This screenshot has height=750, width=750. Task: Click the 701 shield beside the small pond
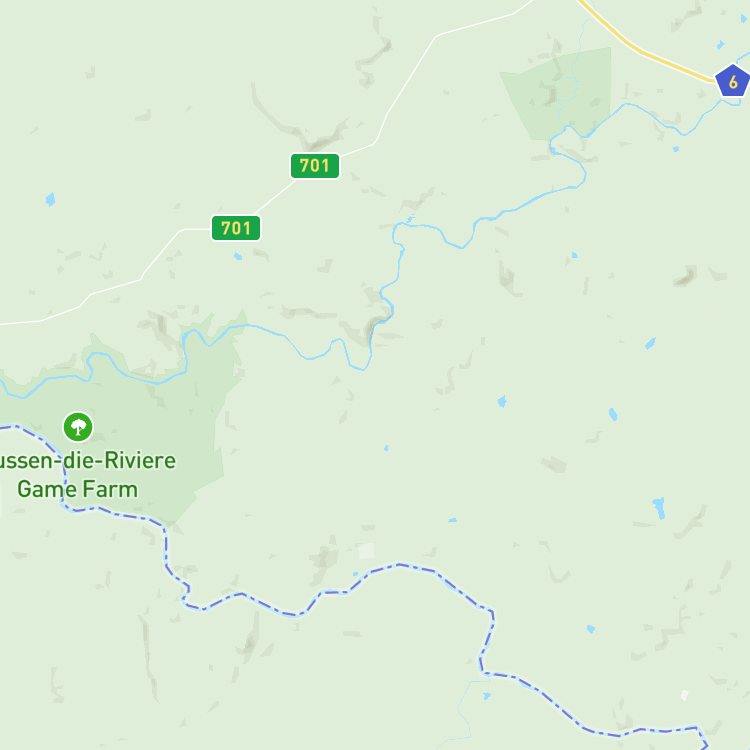coord(236,228)
